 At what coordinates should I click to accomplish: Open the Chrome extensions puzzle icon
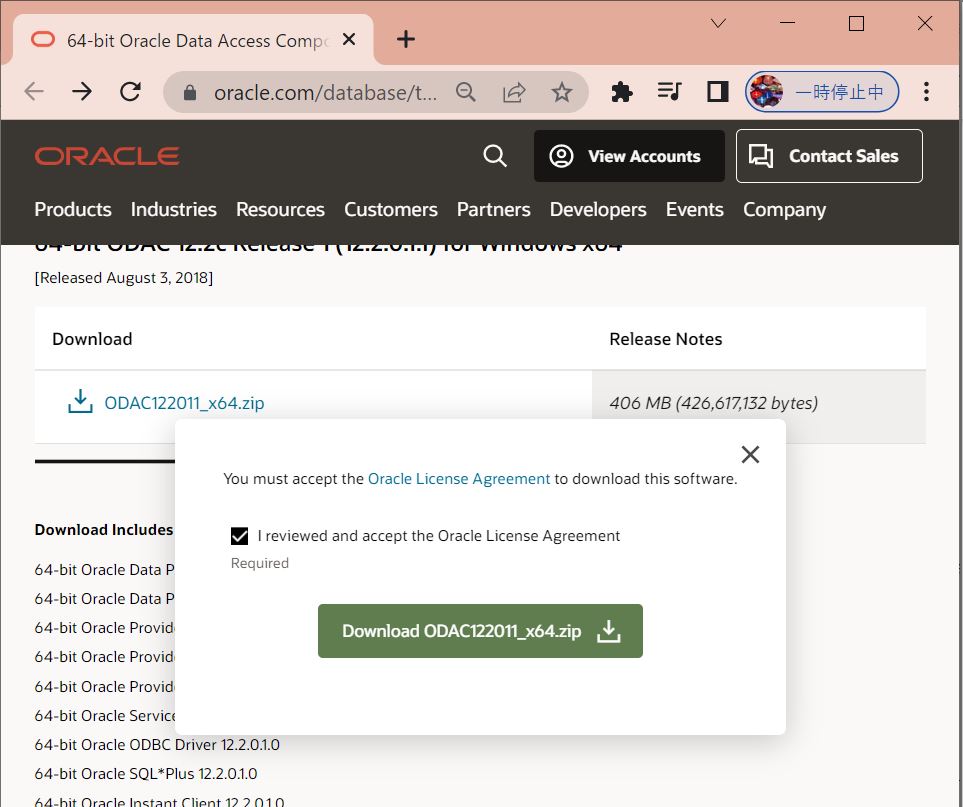tap(621, 92)
